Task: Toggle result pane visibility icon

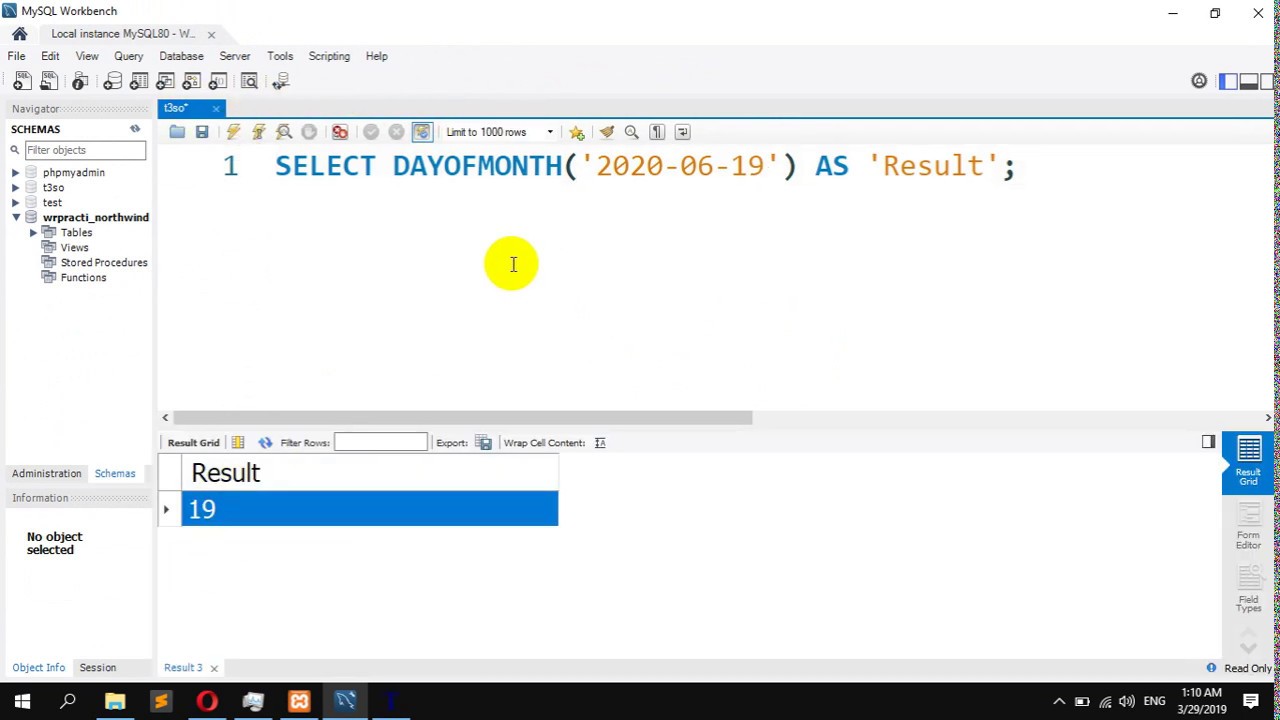Action: tap(1208, 442)
